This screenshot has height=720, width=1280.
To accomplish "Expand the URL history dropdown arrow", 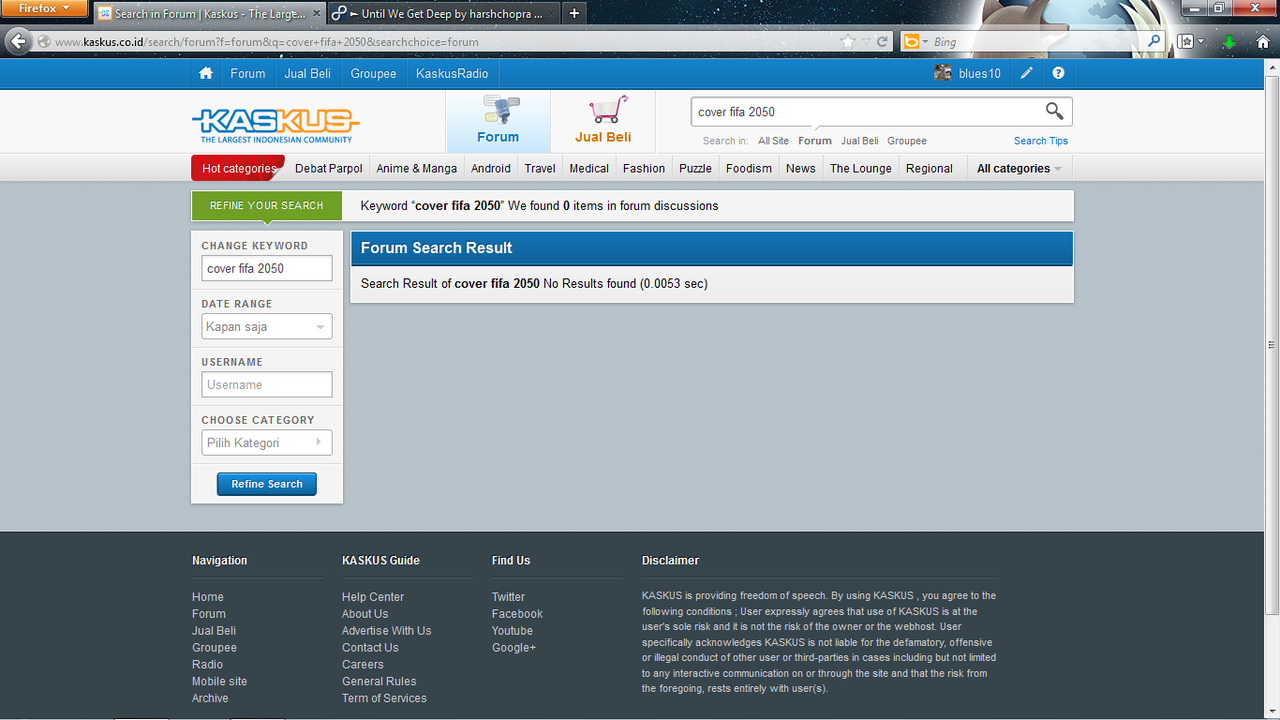I will tap(866, 42).
